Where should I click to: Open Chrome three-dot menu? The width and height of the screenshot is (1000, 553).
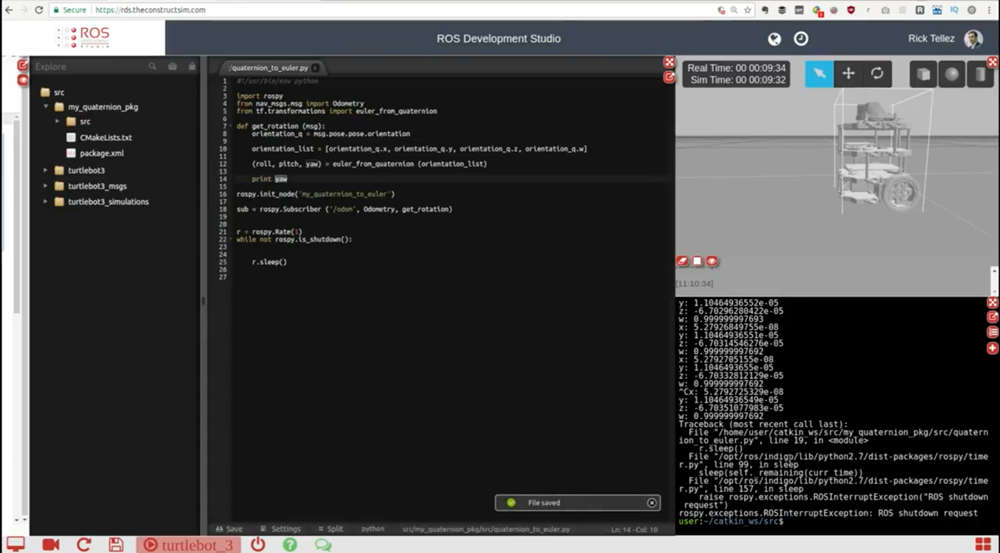click(x=990, y=10)
